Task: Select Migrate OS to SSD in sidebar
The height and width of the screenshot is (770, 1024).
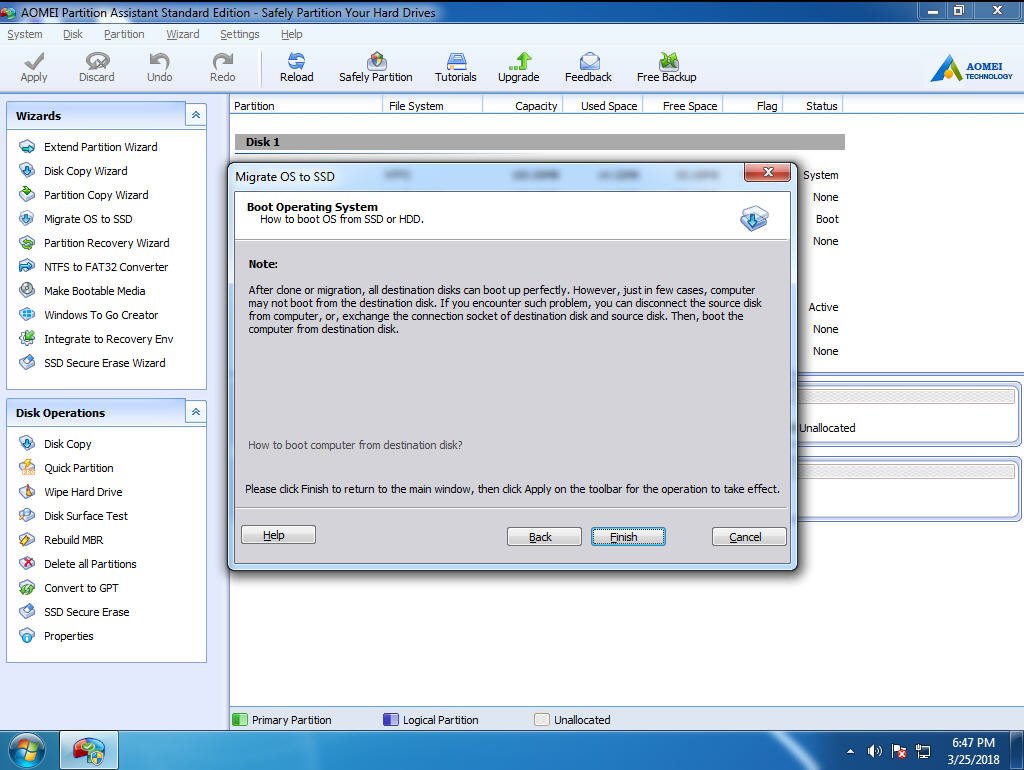Action: [88, 219]
